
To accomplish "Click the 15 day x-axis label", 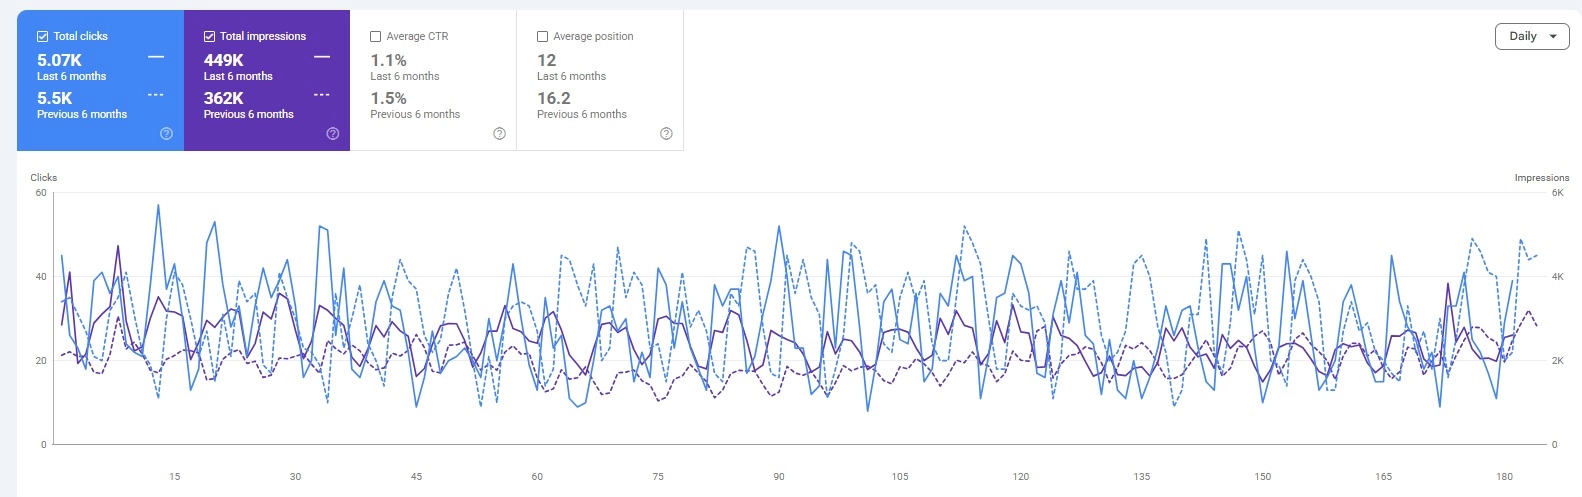I will pos(175,476).
